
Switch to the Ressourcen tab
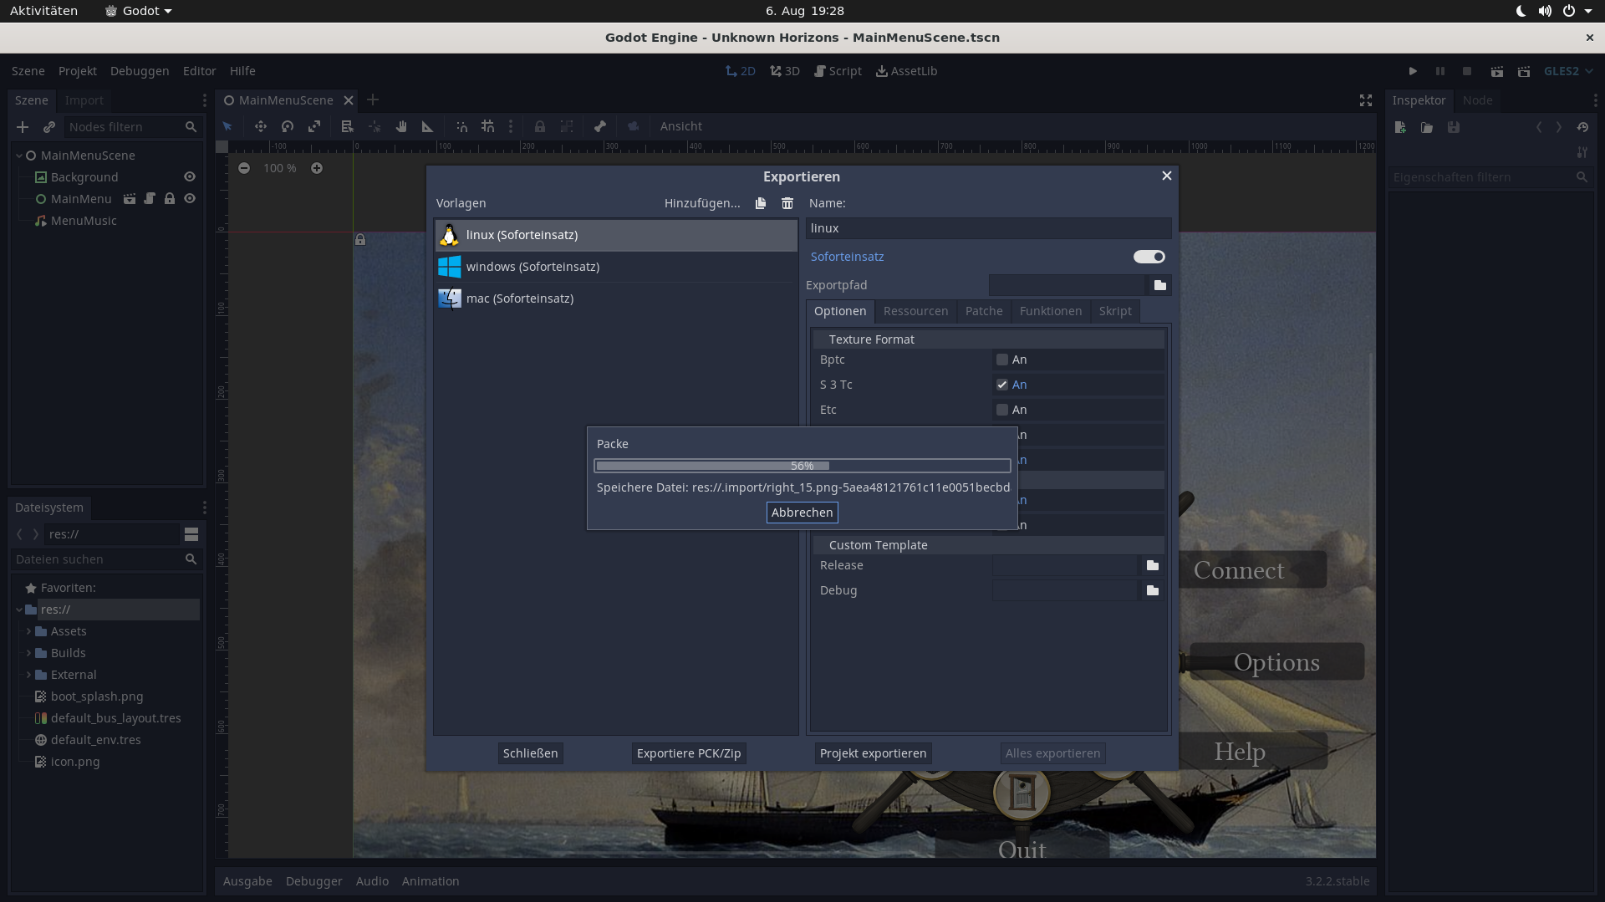tap(915, 311)
